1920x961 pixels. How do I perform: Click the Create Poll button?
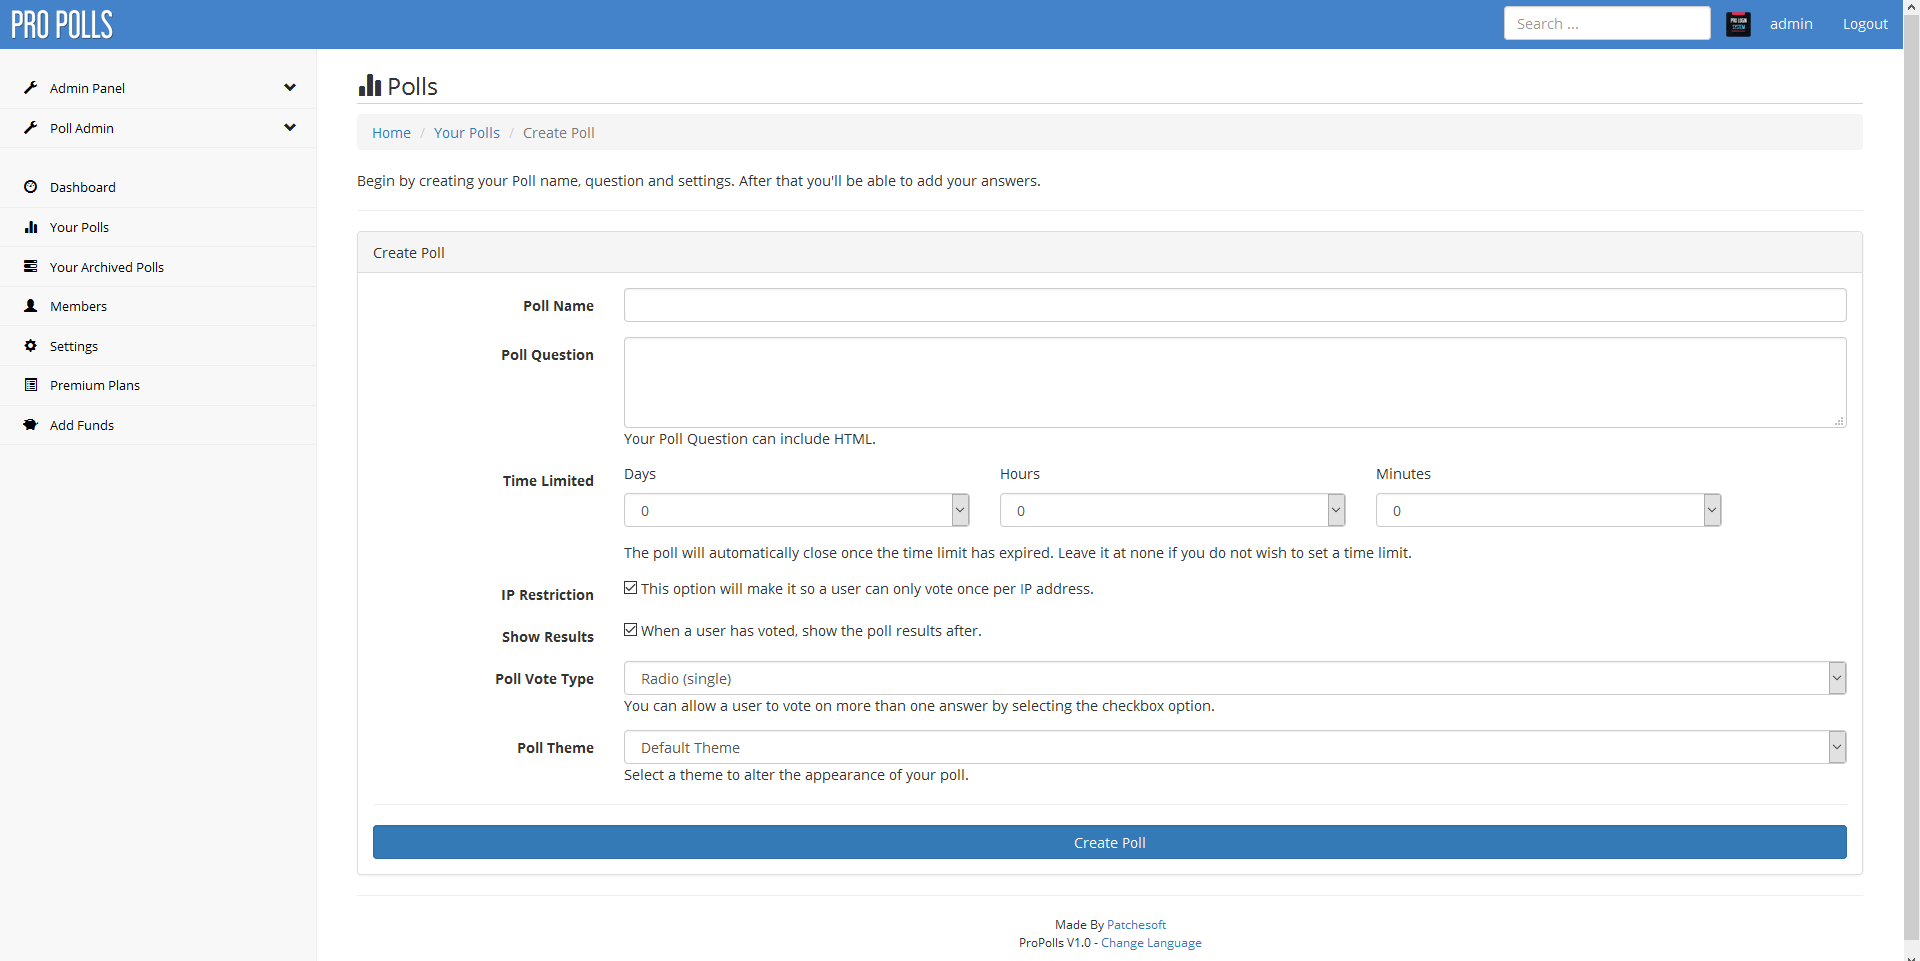(1109, 842)
